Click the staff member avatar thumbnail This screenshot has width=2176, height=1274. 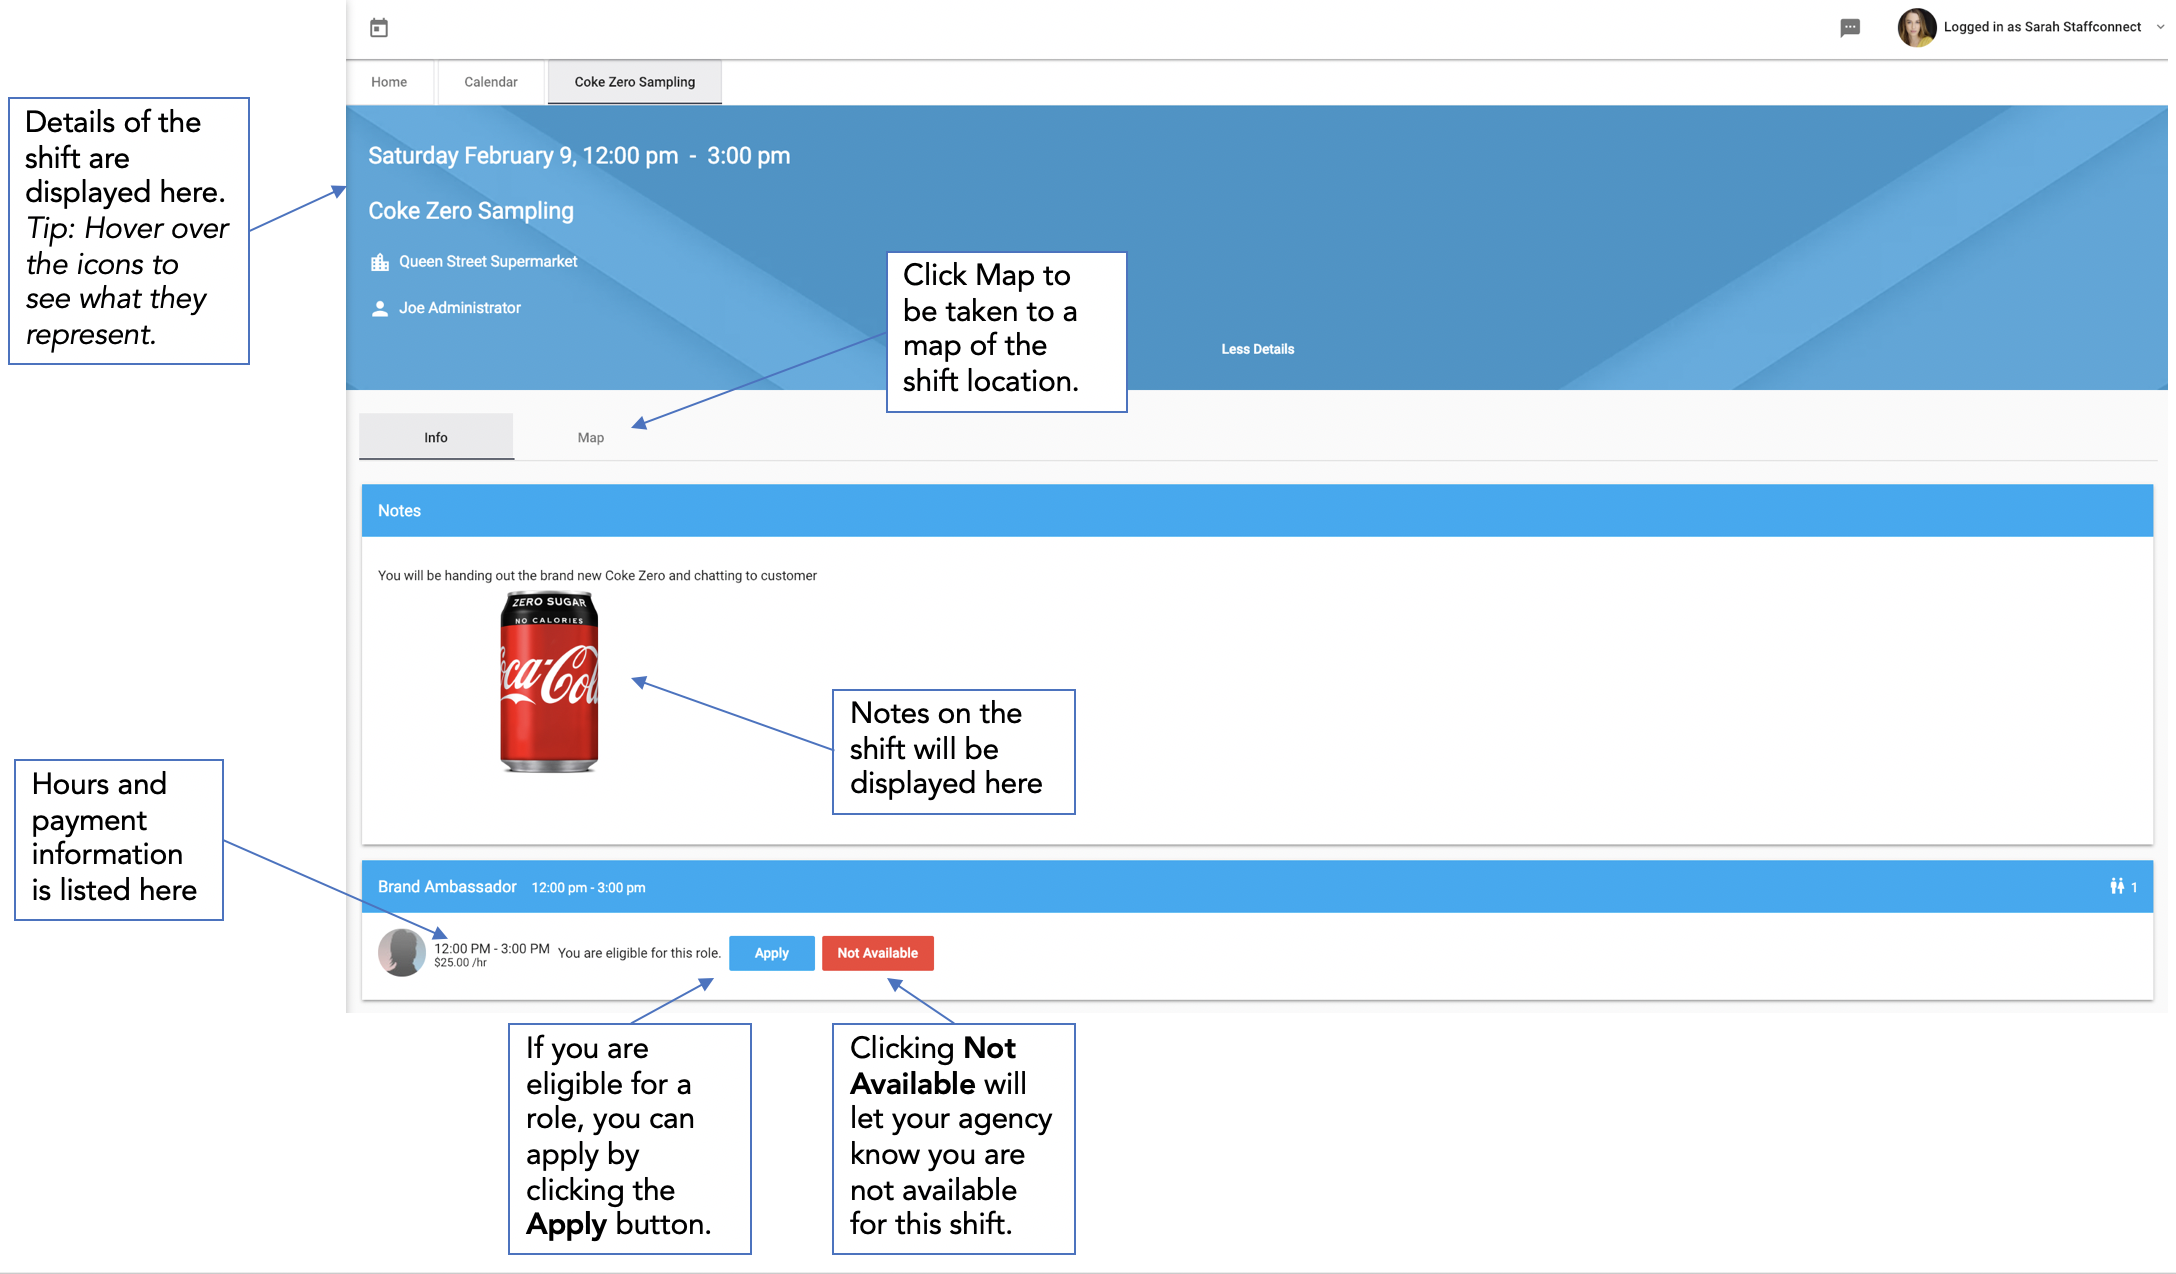click(x=402, y=953)
